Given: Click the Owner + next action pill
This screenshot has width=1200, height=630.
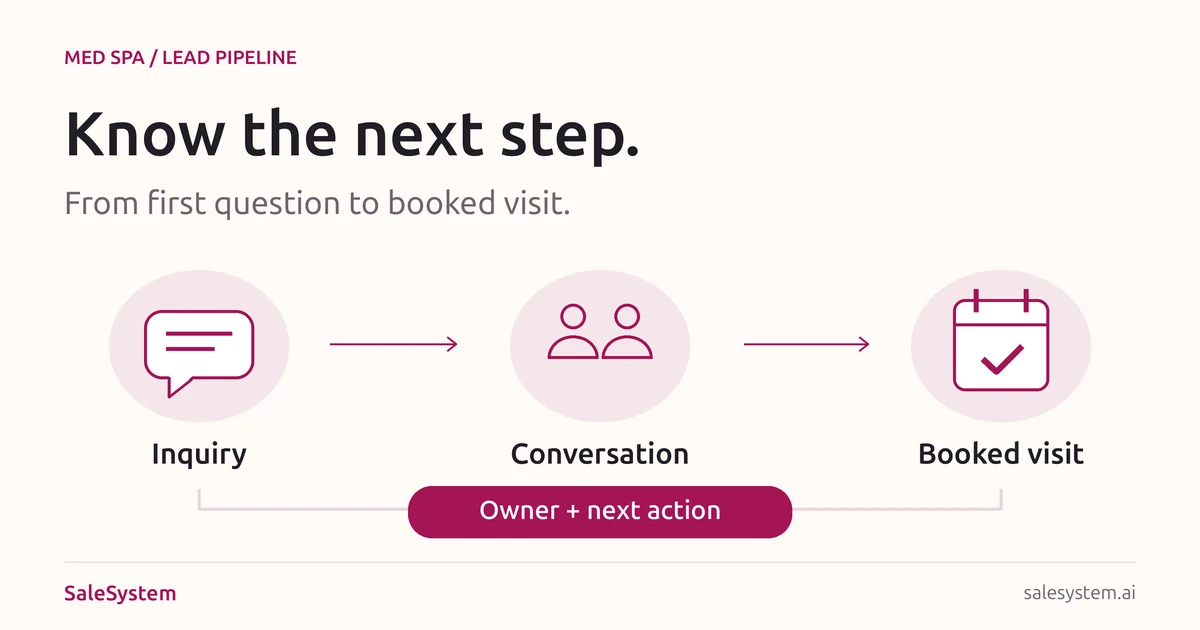Looking at the screenshot, I should click(x=600, y=511).
